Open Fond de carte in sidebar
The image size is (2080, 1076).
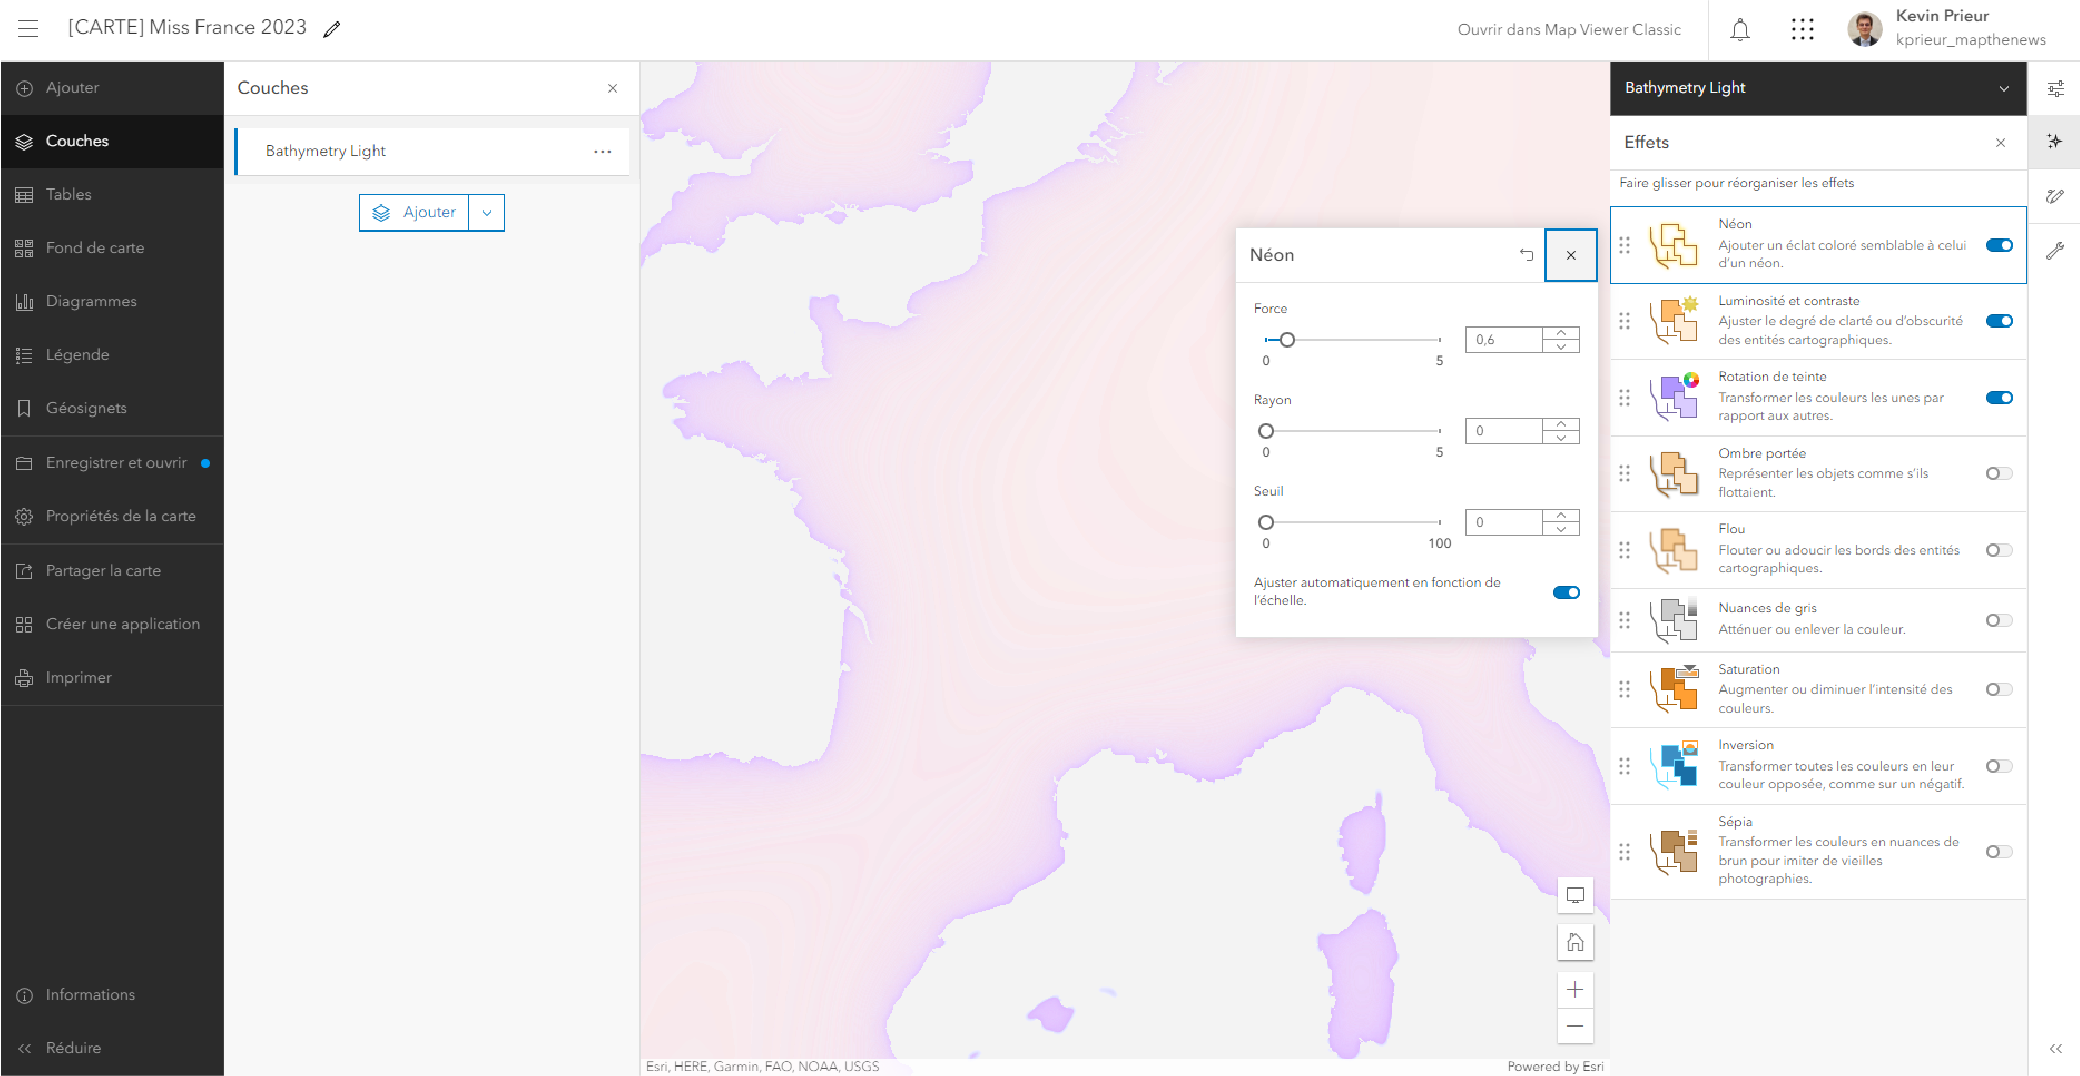(94, 248)
